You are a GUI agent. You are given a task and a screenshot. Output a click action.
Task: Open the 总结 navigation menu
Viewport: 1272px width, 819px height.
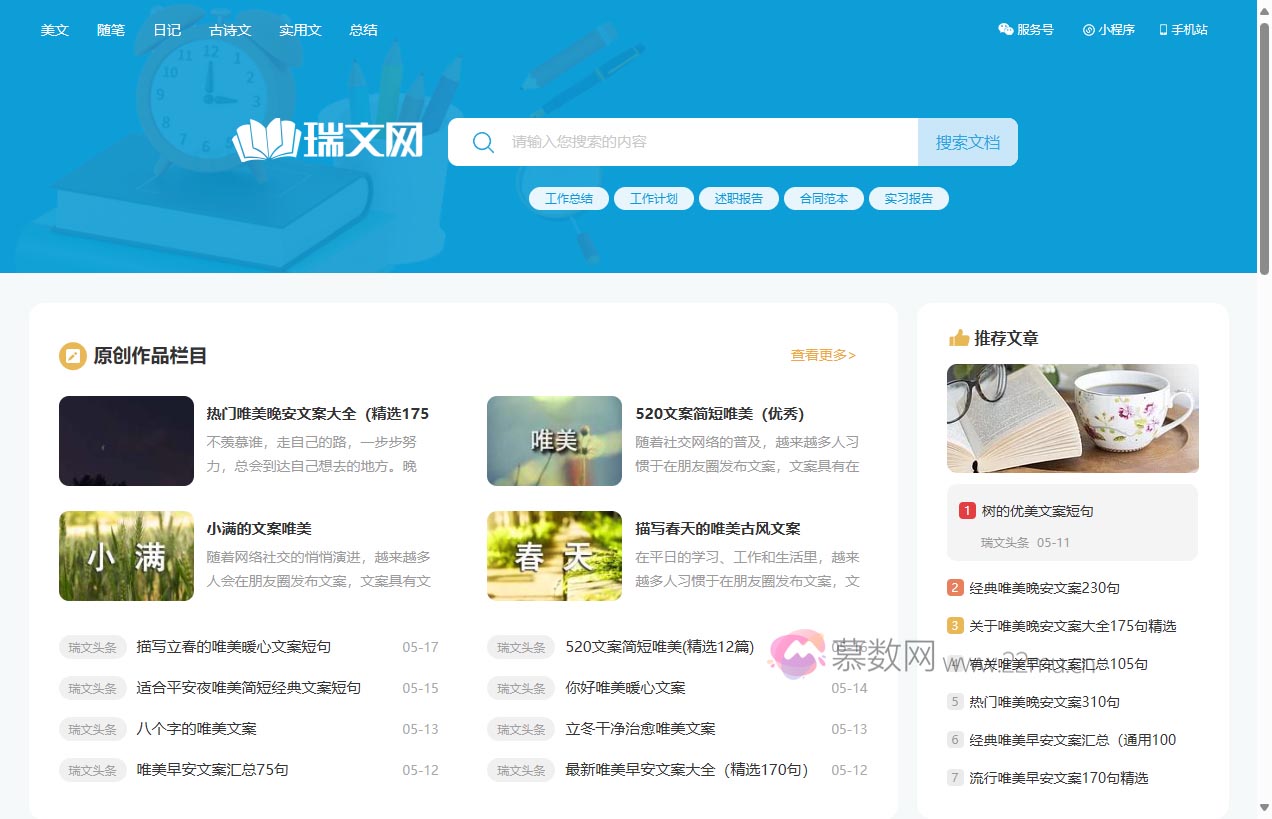point(363,29)
